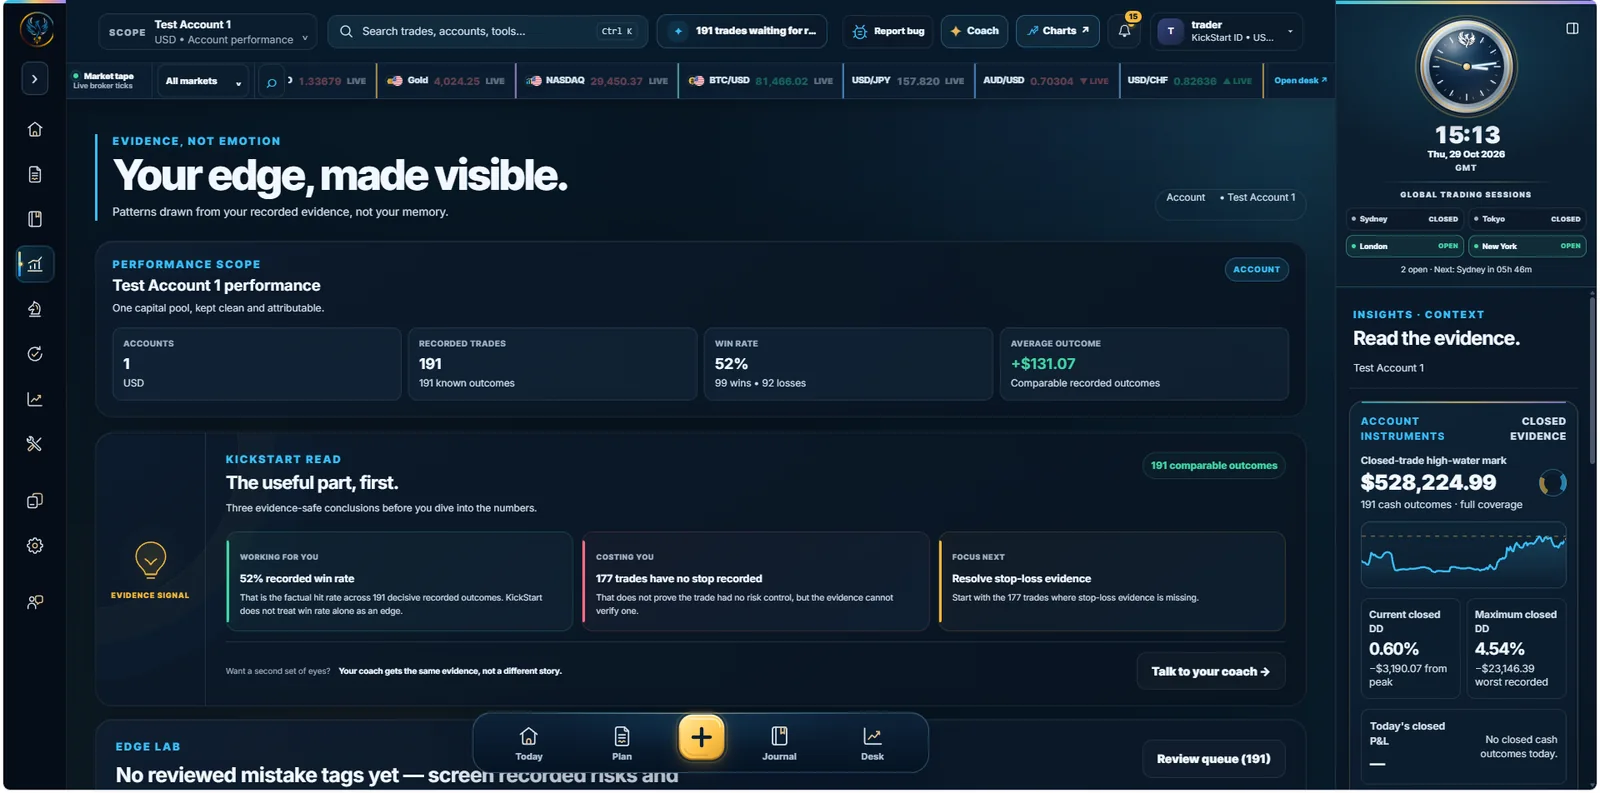Click the lightbulb Evidence Signal icon
1600x793 pixels.
click(x=150, y=560)
